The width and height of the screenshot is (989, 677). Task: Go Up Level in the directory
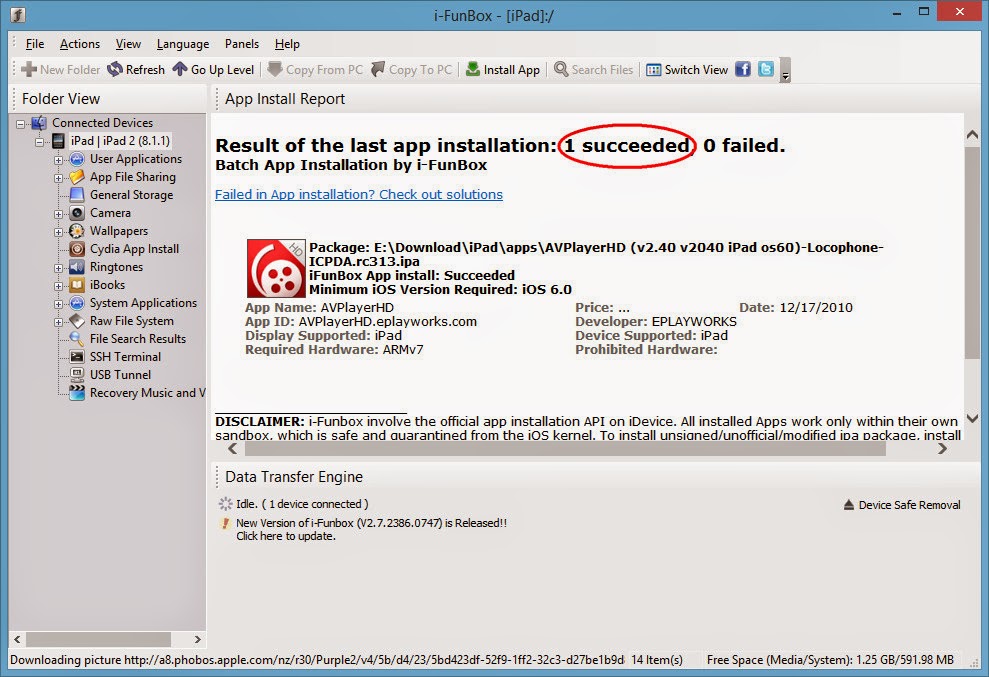pyautogui.click(x=213, y=69)
